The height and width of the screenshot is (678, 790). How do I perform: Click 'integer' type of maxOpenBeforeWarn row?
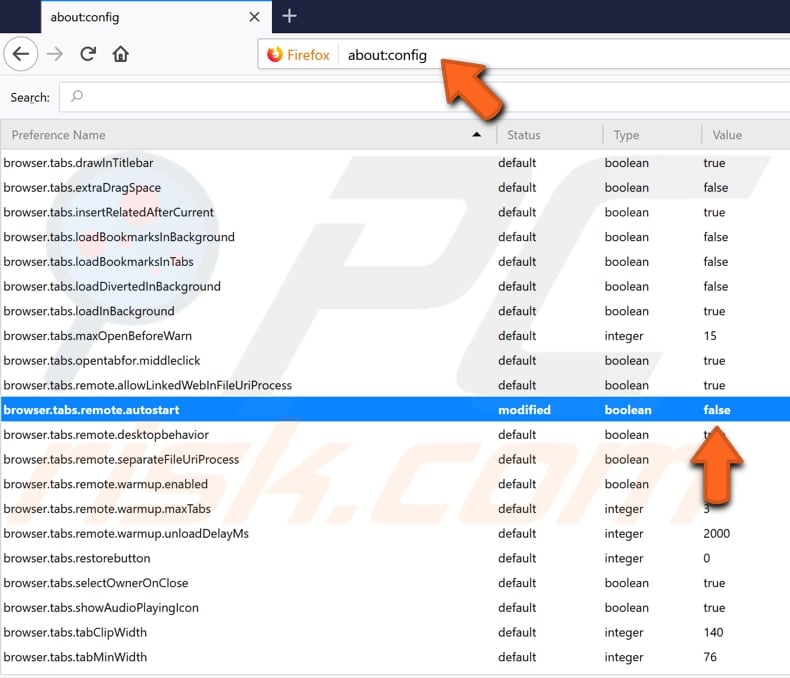click(624, 336)
